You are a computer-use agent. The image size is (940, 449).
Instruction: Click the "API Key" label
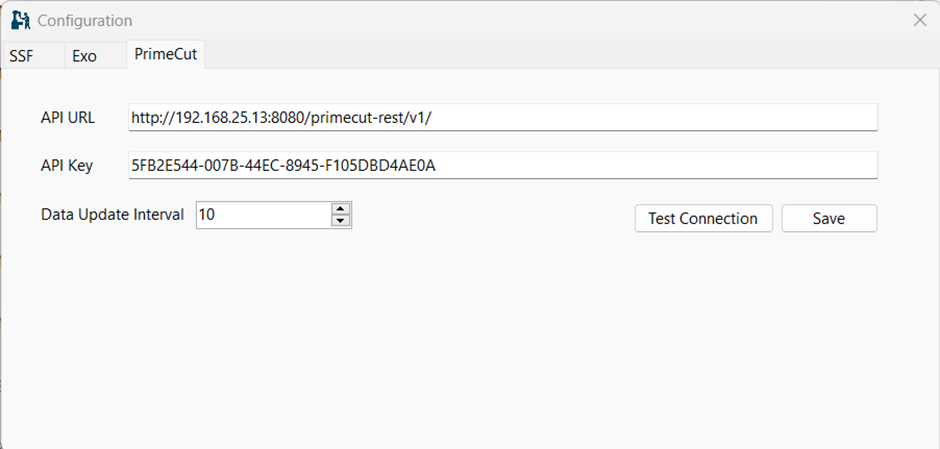tap(67, 165)
